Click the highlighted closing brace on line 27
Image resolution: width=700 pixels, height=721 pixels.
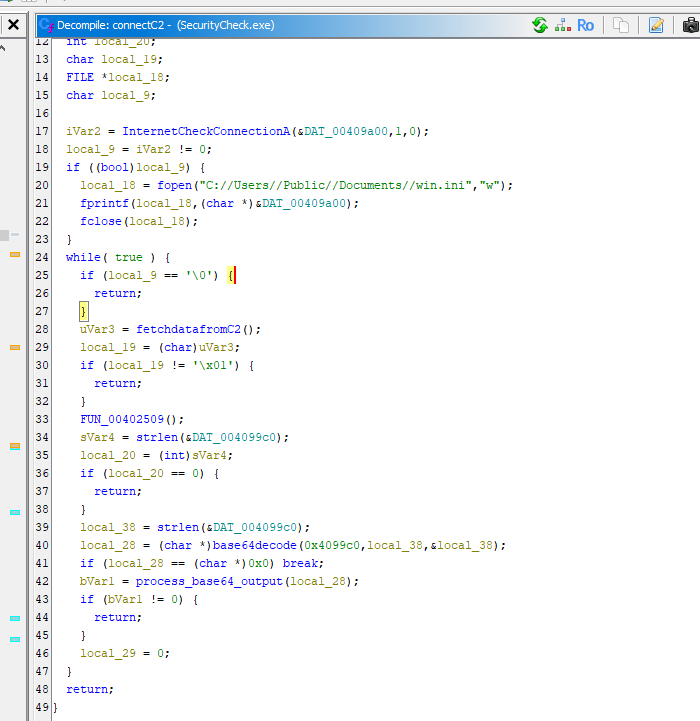(x=83, y=311)
